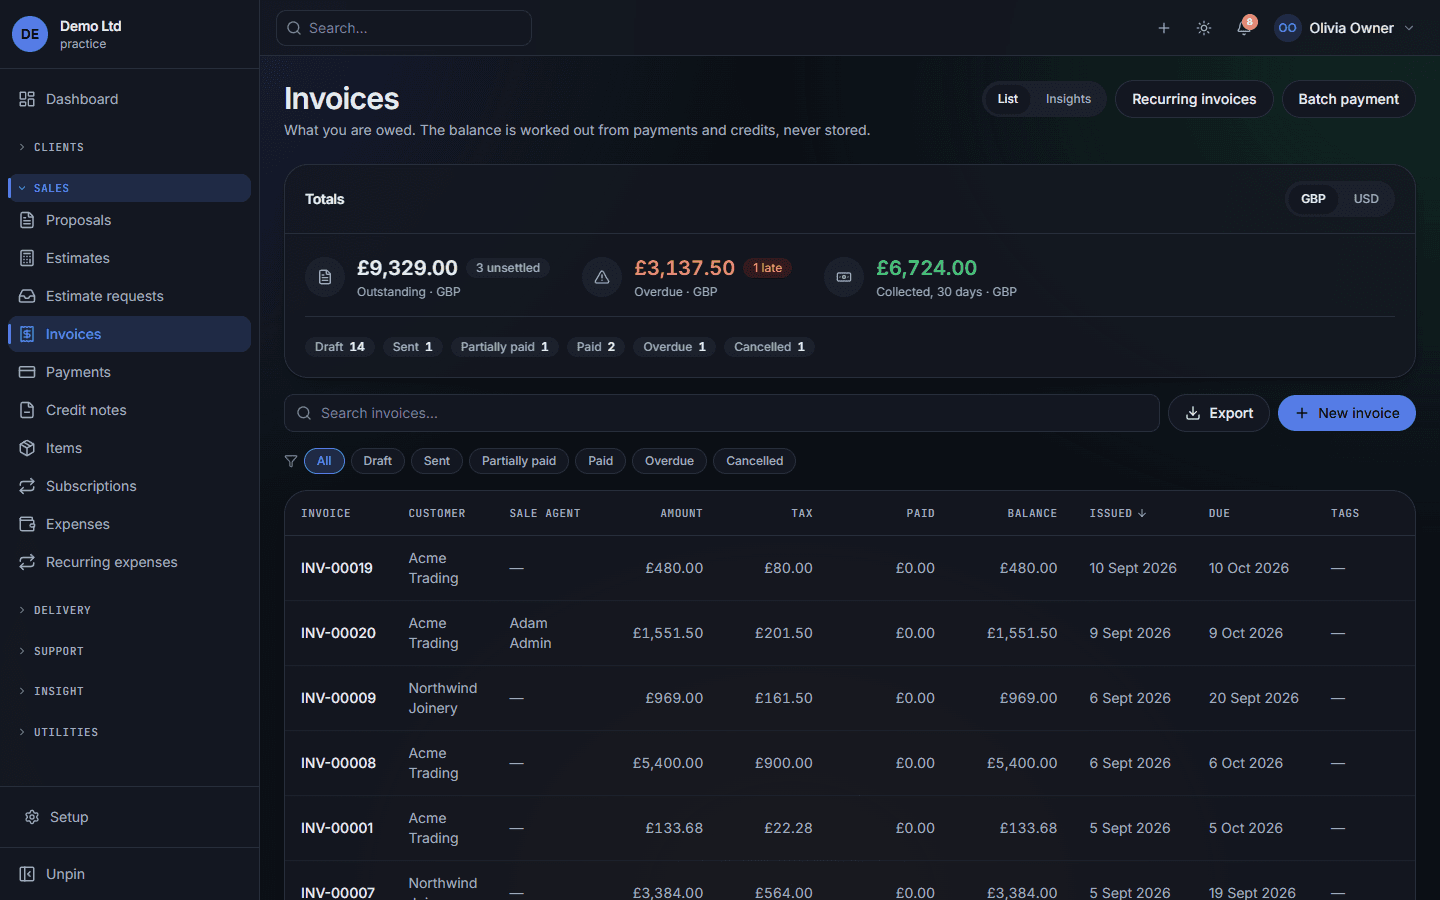Viewport: 1440px width, 900px height.
Task: Open invoice INV-00019
Action: [337, 568]
